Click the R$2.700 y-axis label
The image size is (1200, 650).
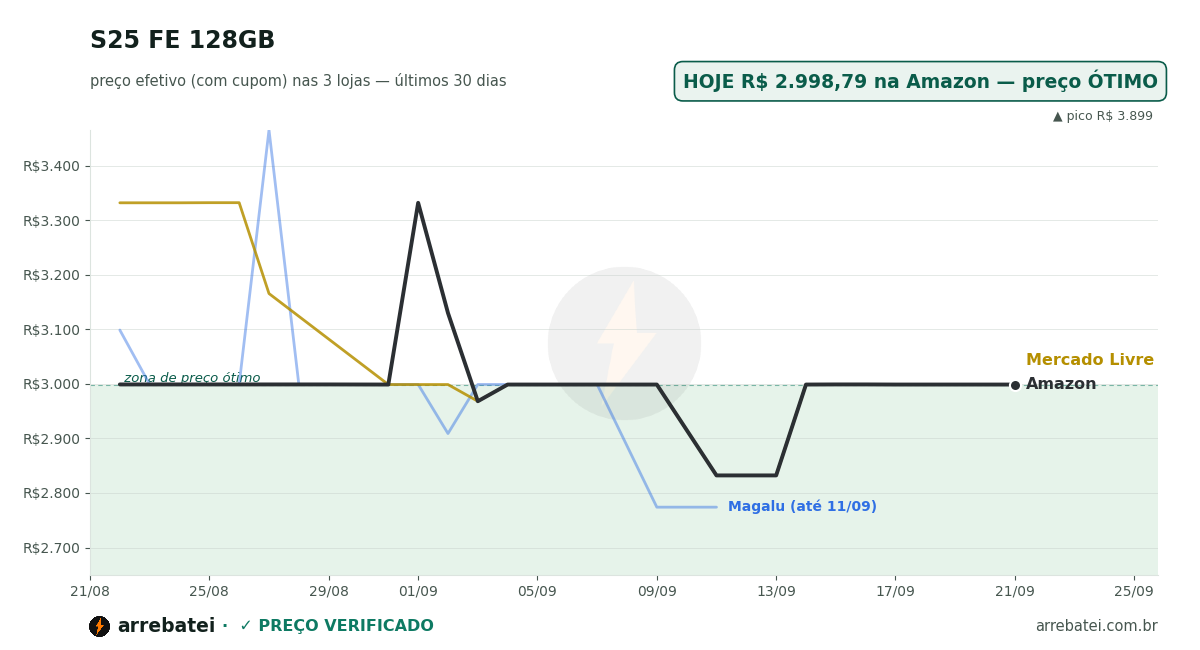pos(51,548)
